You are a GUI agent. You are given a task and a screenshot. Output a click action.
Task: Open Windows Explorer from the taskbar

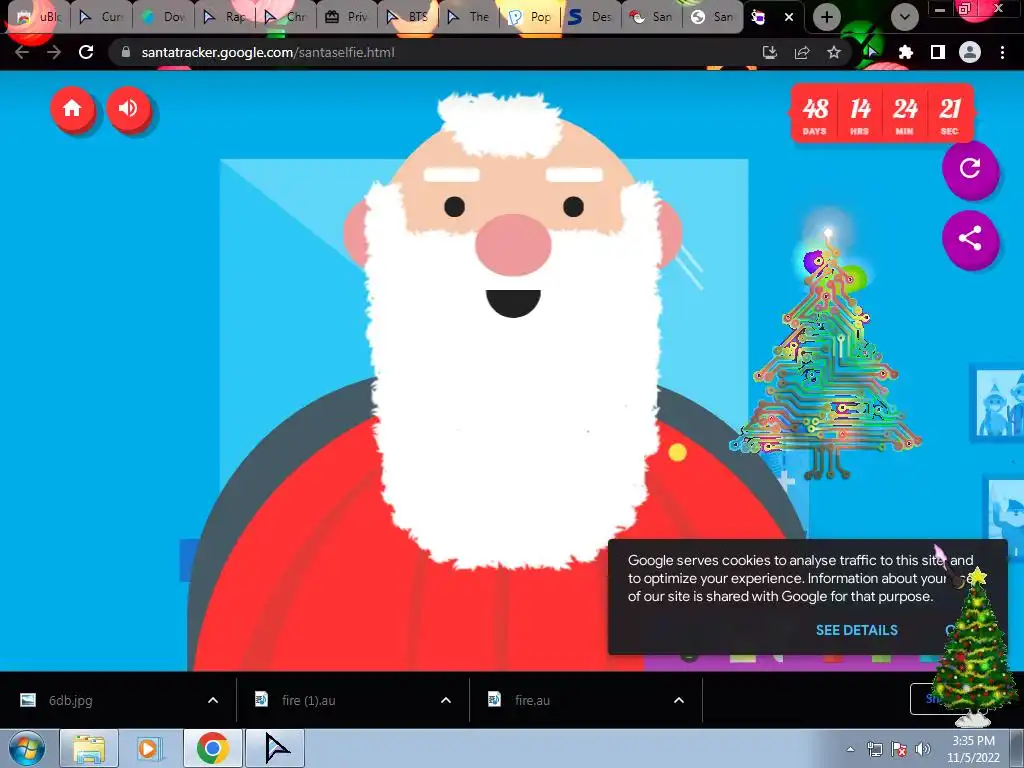click(x=89, y=748)
